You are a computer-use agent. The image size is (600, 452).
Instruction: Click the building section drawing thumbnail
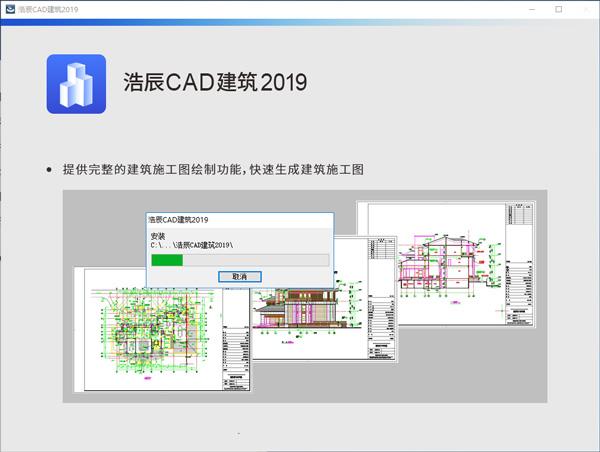pyautogui.click(x=446, y=264)
